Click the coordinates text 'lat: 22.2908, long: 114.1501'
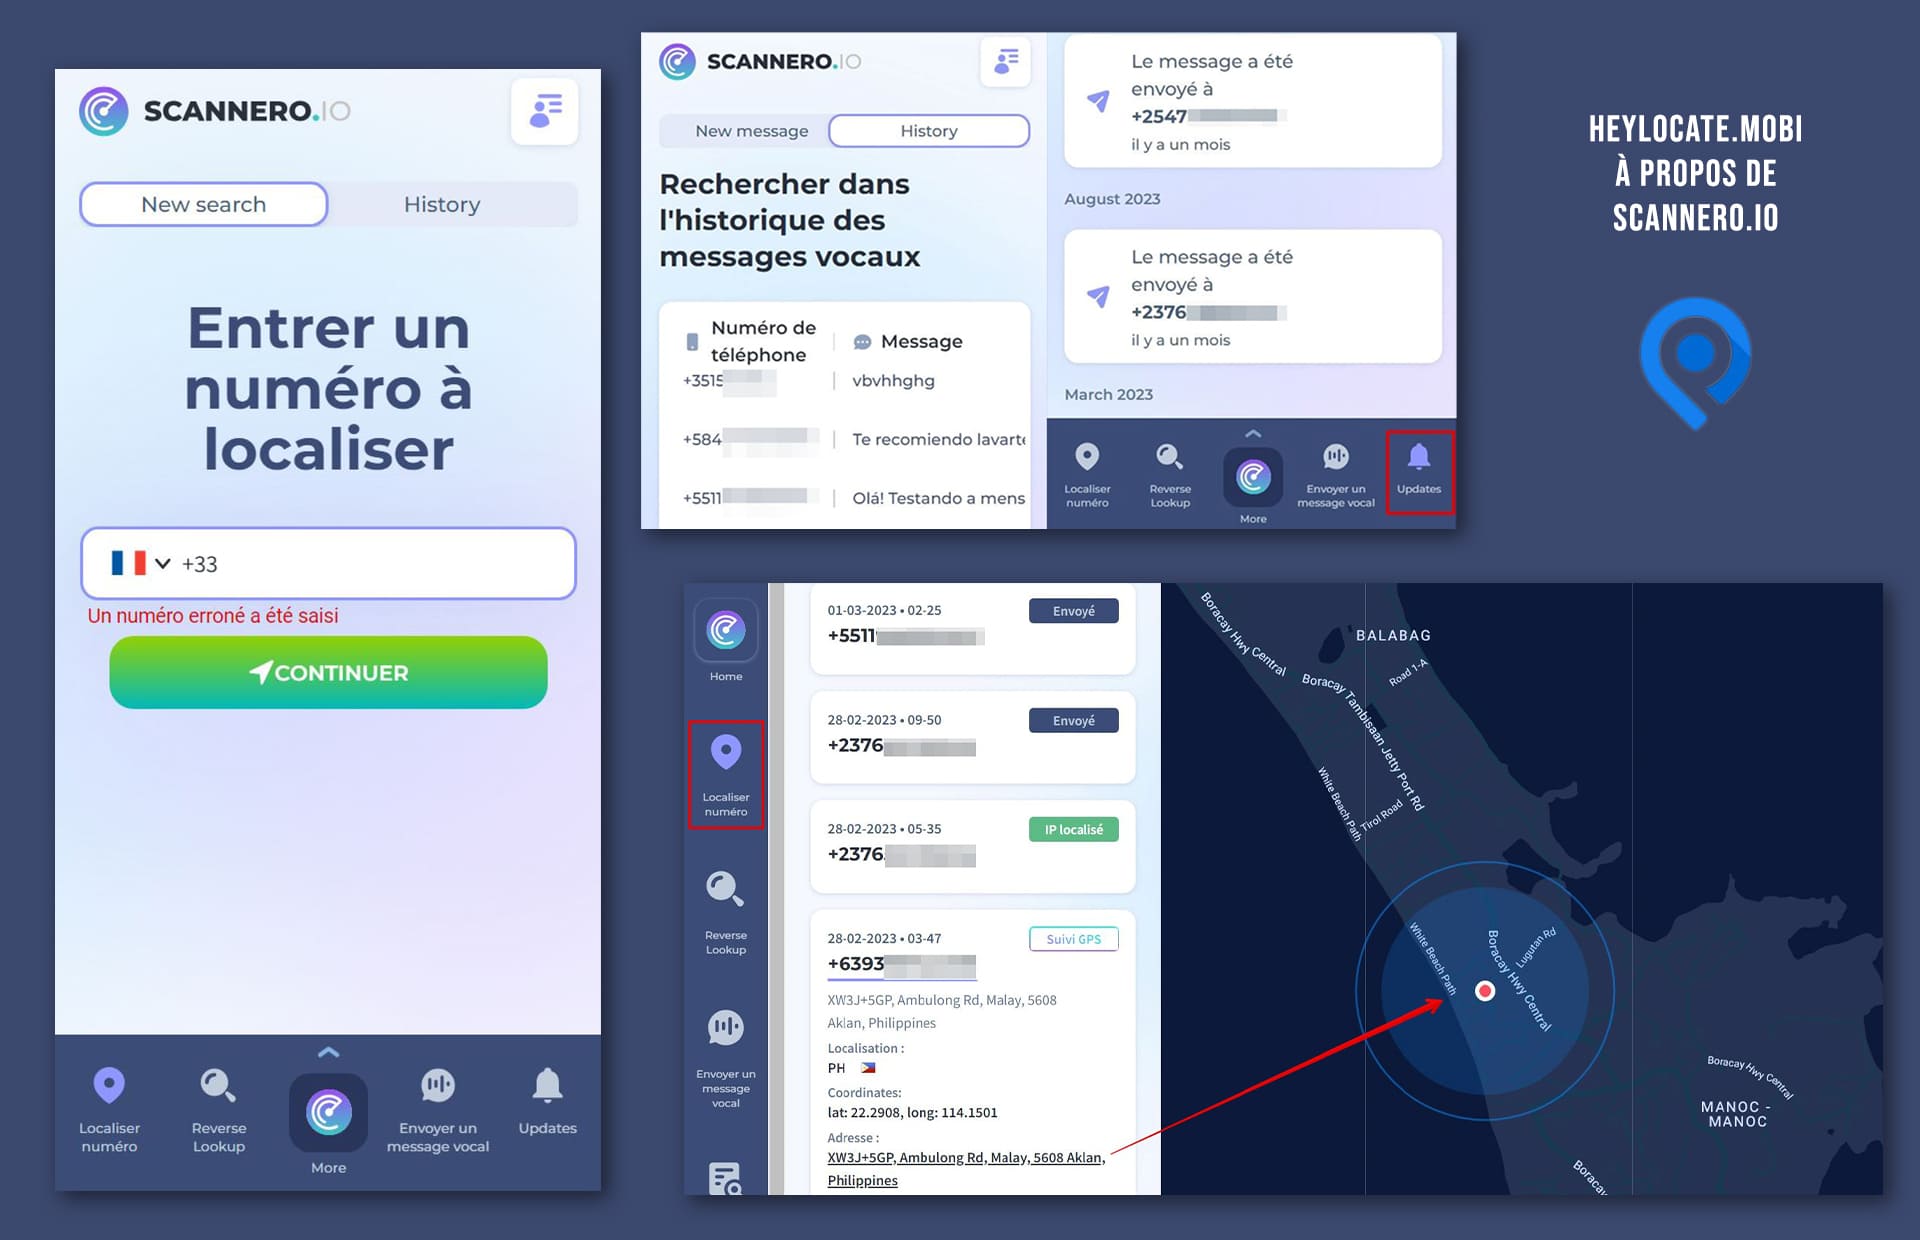 tap(912, 1112)
